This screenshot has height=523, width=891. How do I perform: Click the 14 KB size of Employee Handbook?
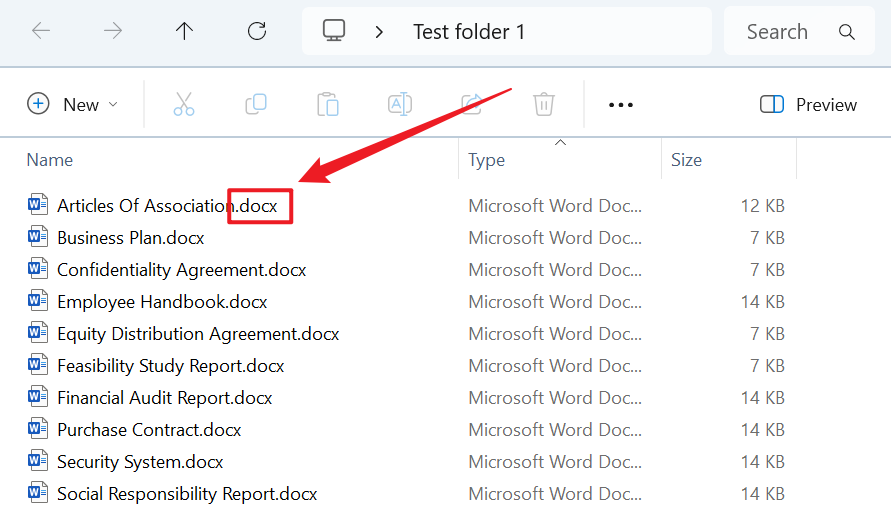(x=762, y=302)
